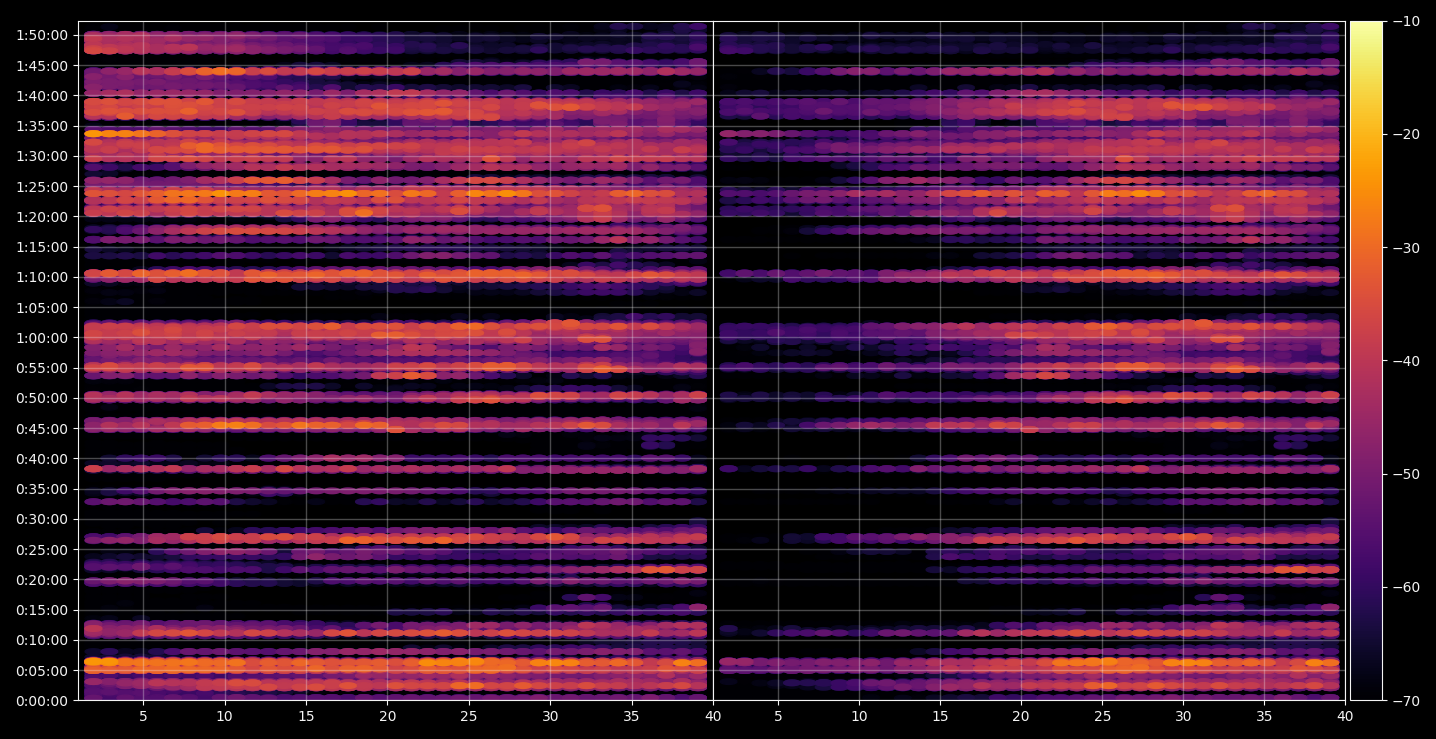The height and width of the screenshot is (739, 1436).
Task: Select the 1:00:00 y-axis label
Action: click(x=42, y=338)
